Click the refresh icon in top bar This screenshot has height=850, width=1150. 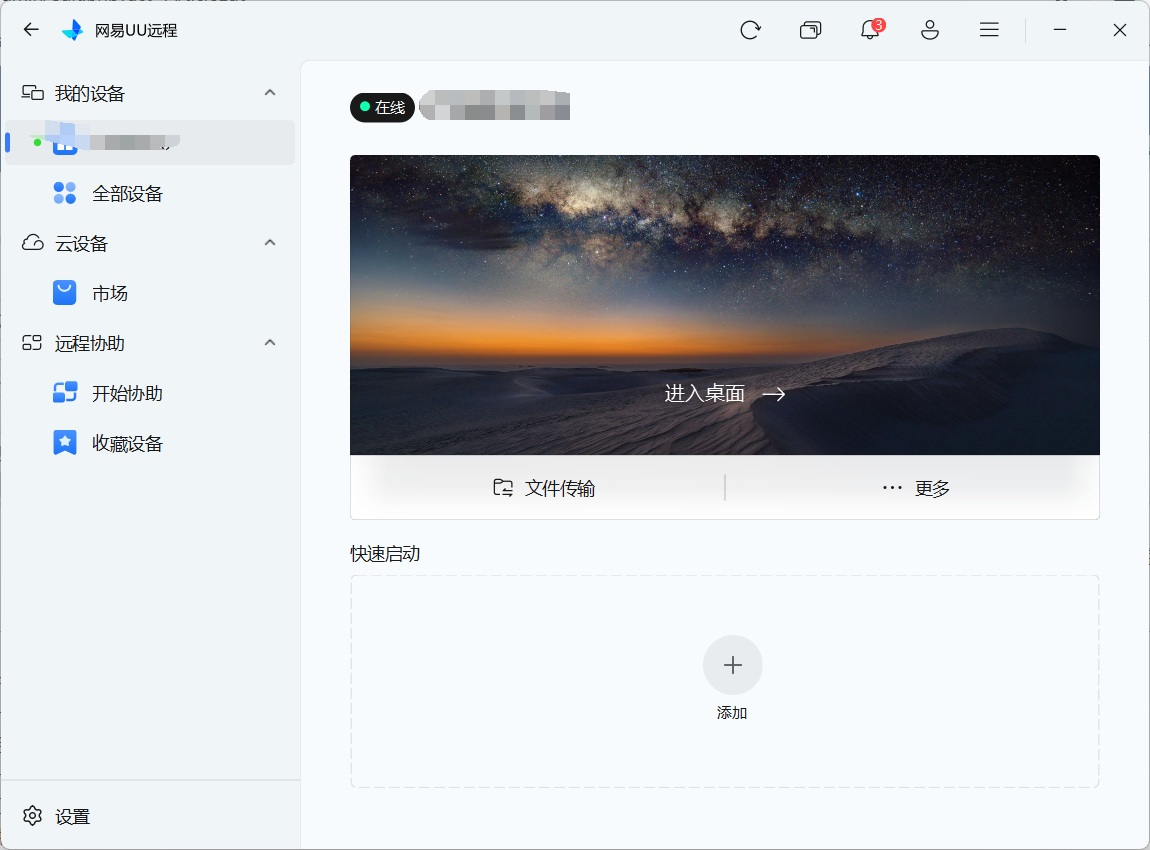coord(750,30)
